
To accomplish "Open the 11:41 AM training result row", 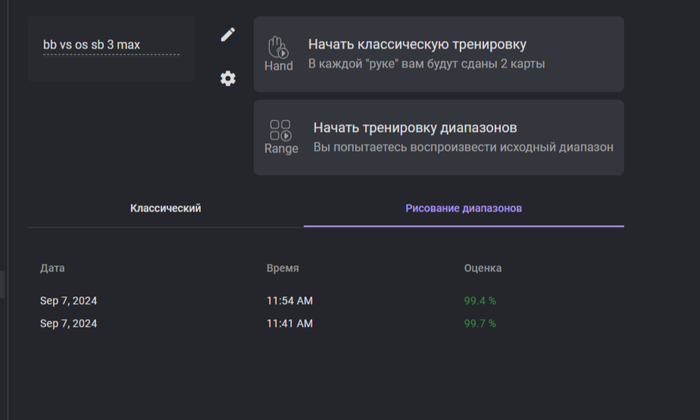I will (x=326, y=324).
